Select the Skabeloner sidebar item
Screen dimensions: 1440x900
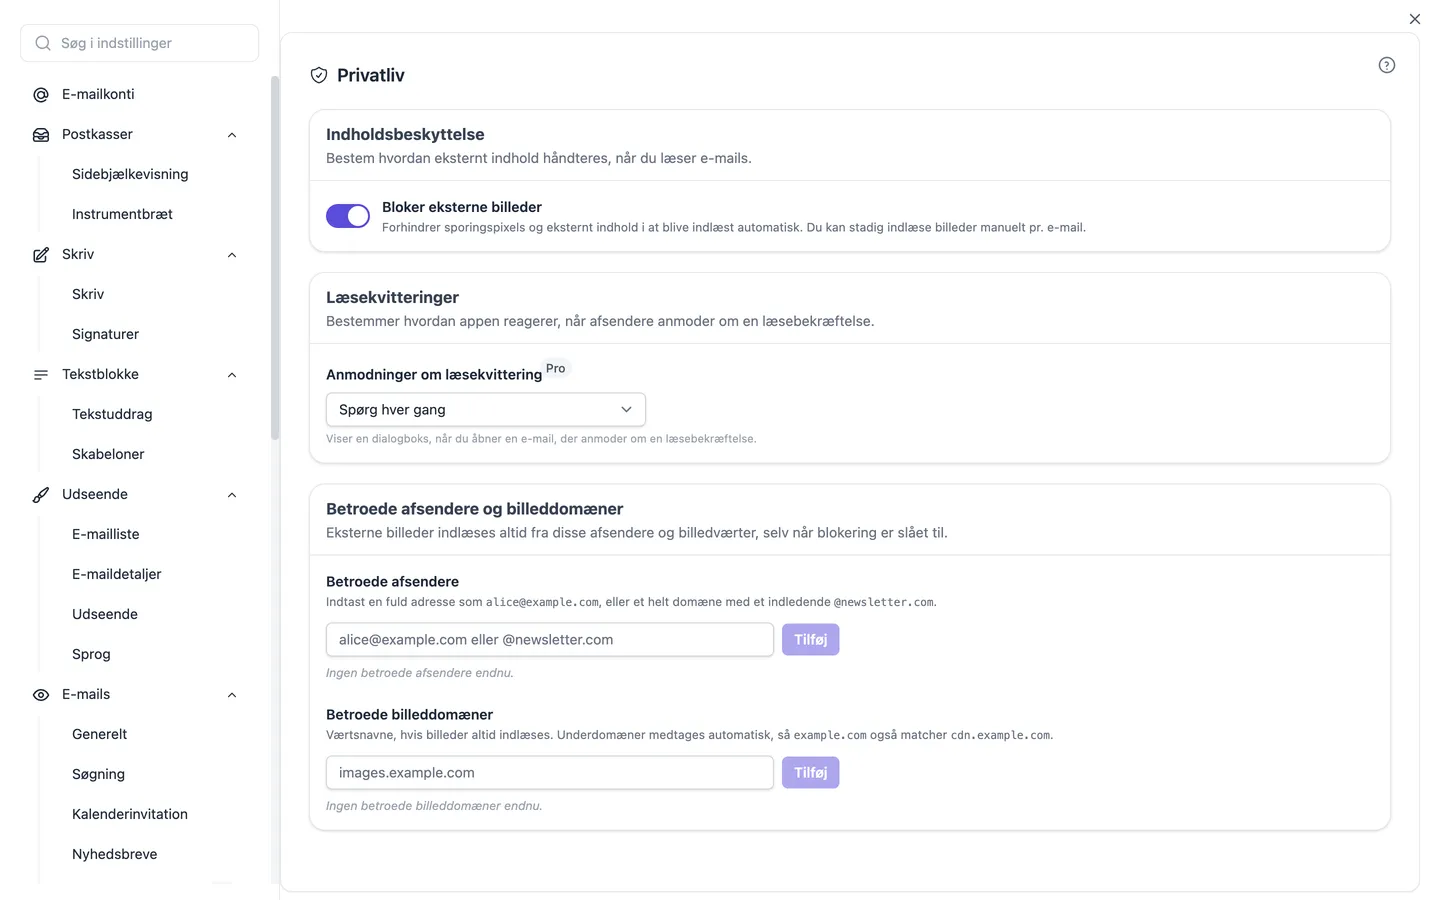108,454
